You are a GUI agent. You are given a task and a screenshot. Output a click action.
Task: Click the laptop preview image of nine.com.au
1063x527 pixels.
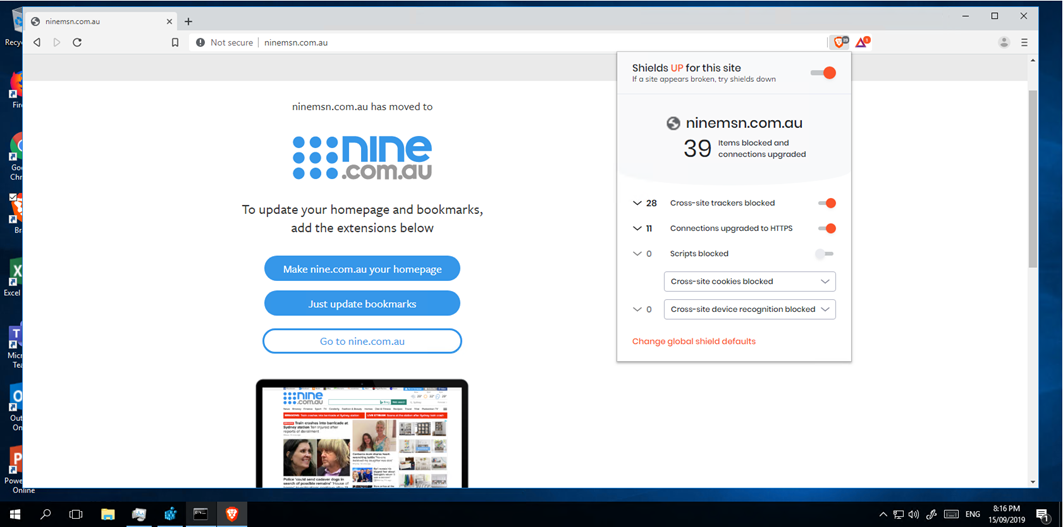click(362, 433)
